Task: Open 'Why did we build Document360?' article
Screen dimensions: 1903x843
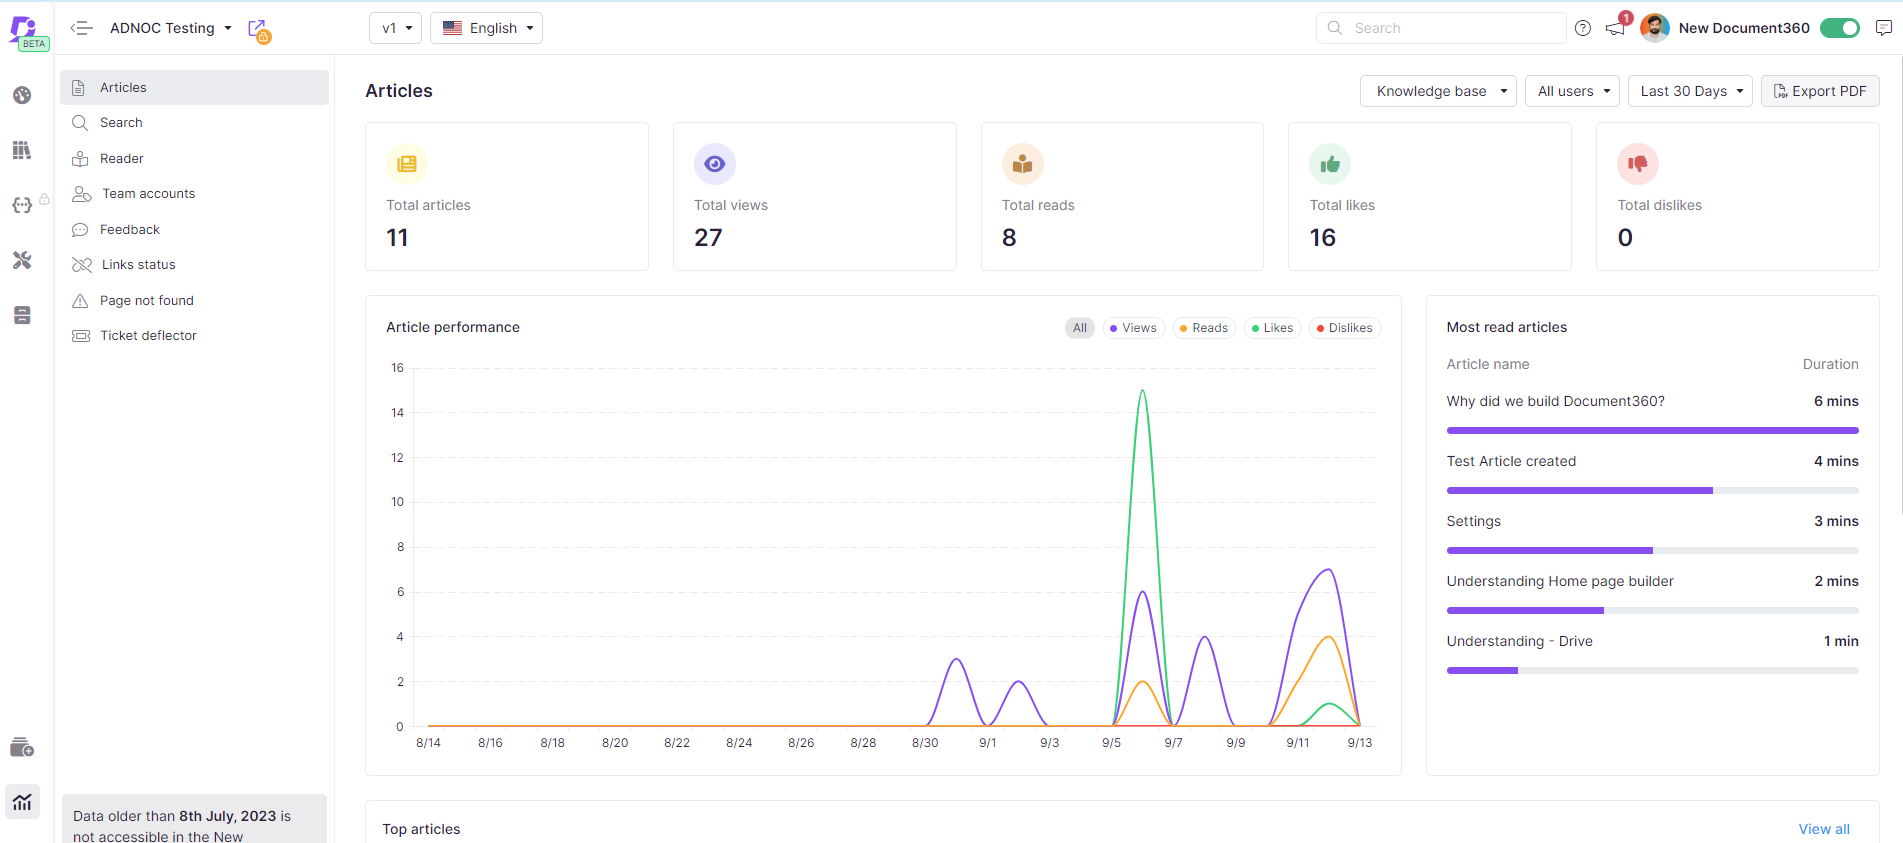Action: pos(1555,401)
